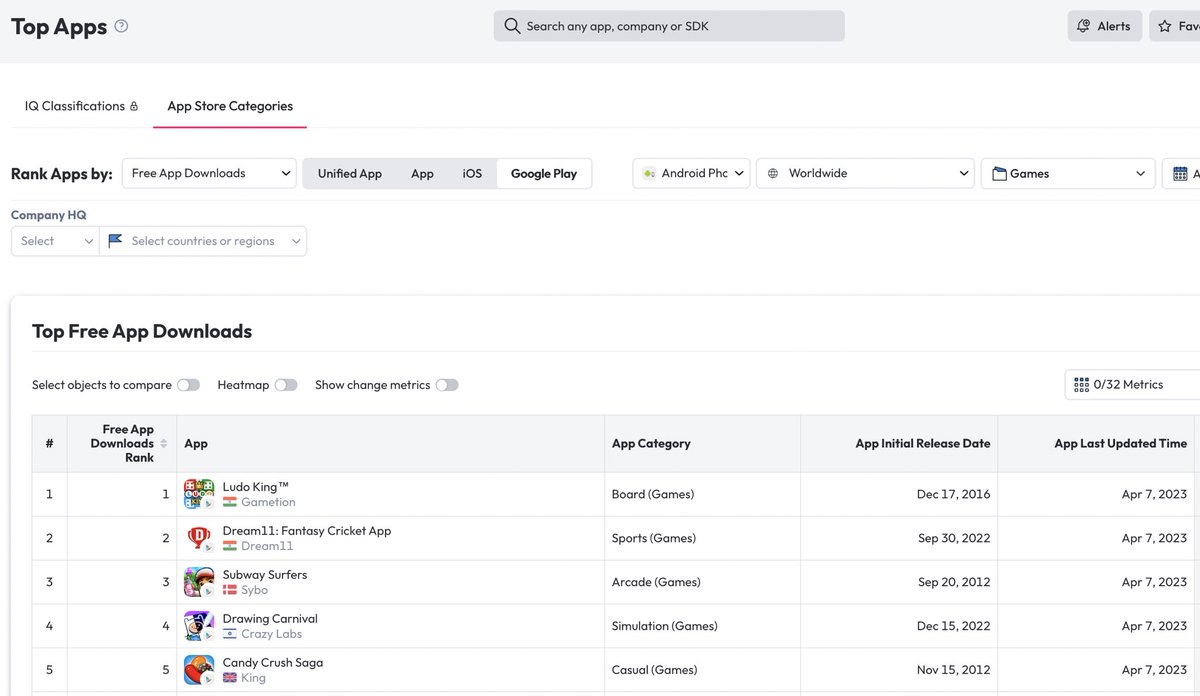
Task: Click the help icon beside Top Apps
Action: pyautogui.click(x=121, y=27)
